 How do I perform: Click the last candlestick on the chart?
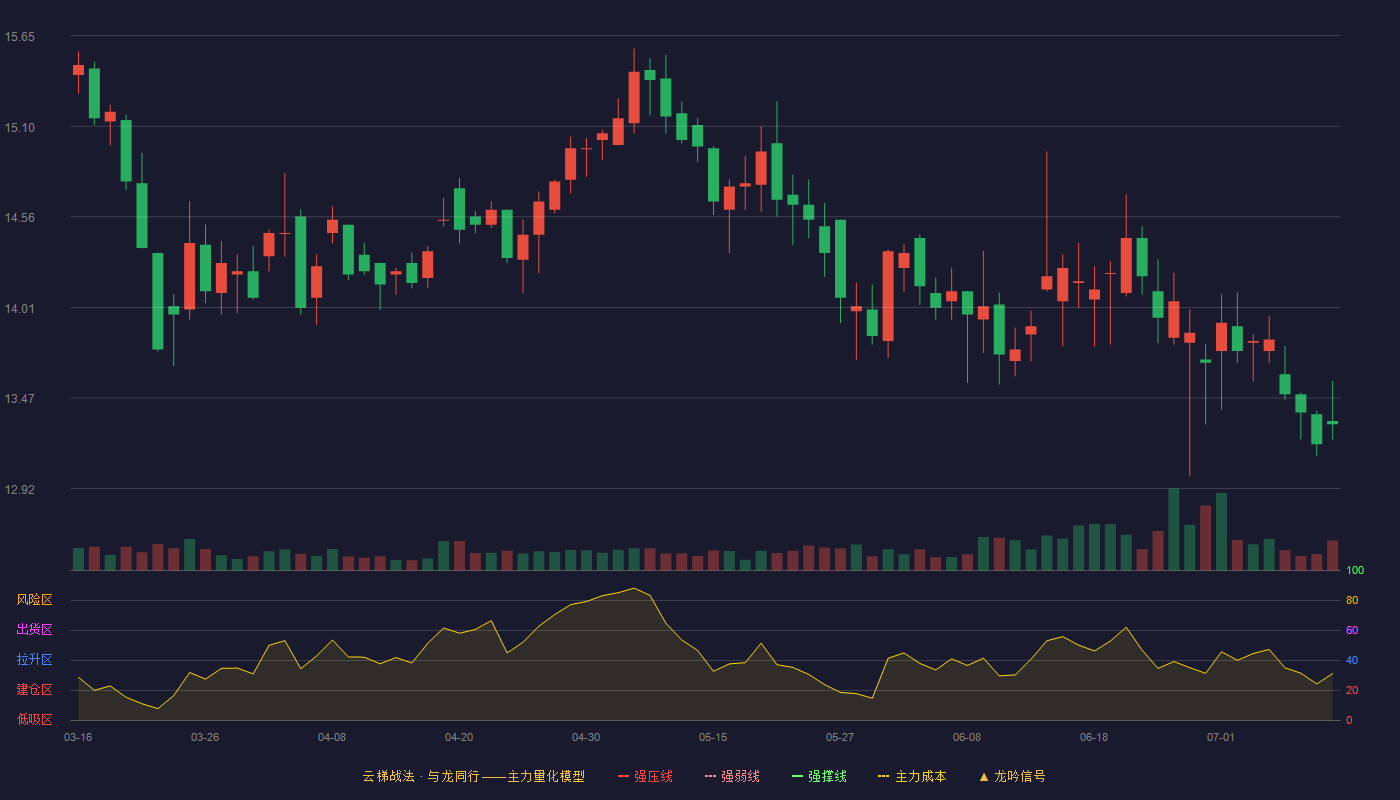click(1332, 422)
